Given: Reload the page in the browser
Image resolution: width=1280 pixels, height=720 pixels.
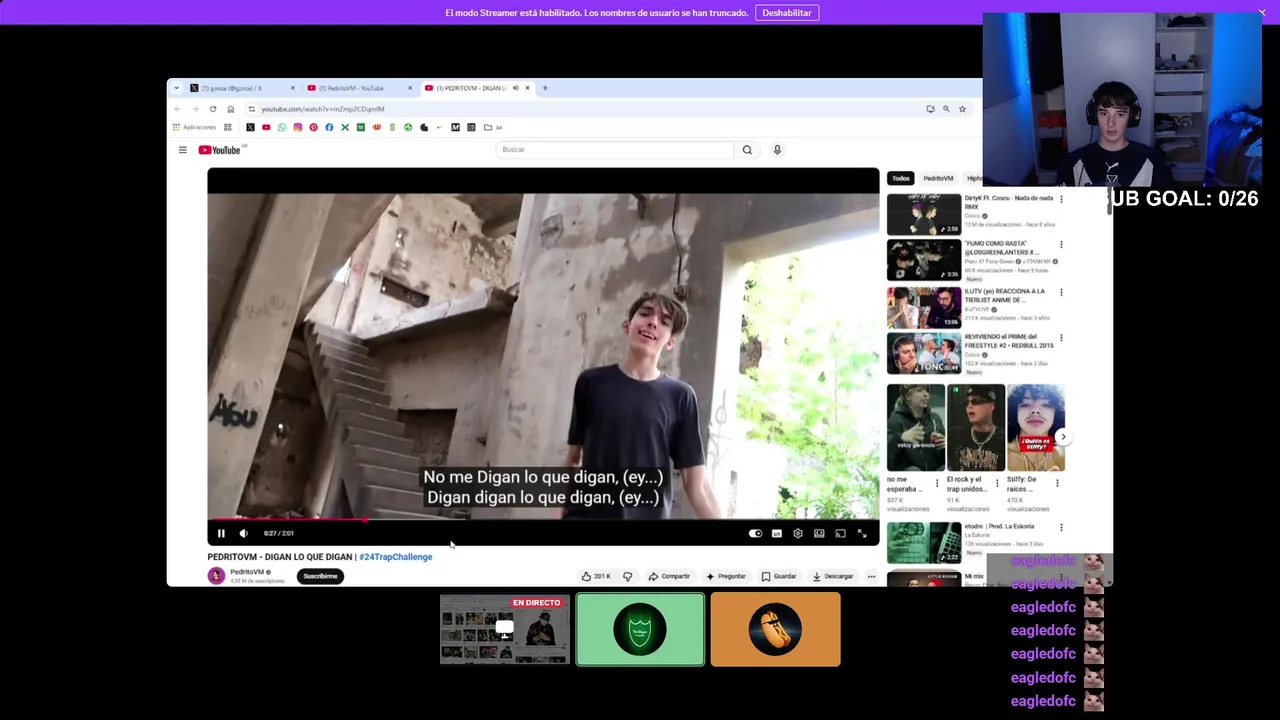Looking at the screenshot, I should click(213, 109).
